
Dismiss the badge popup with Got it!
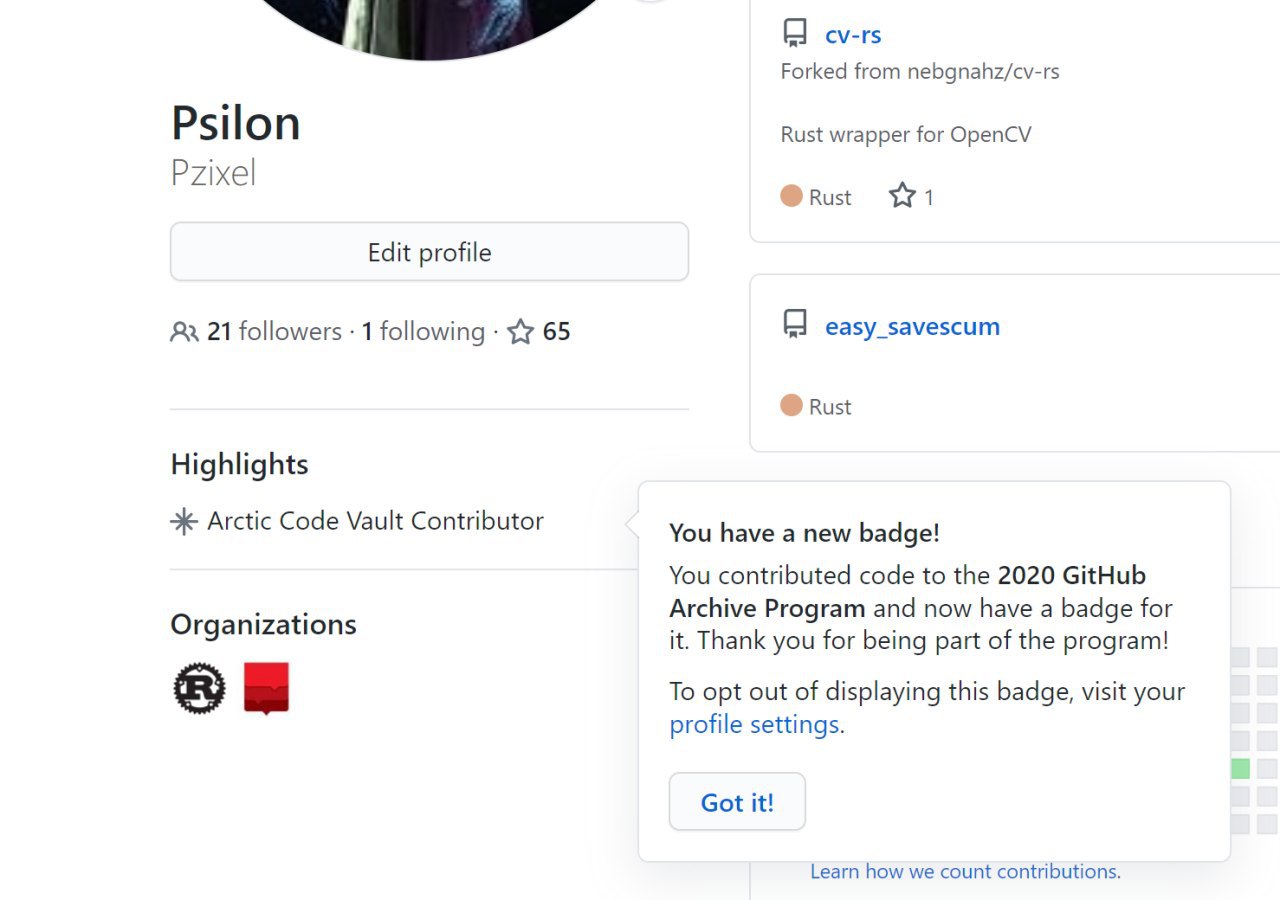pyautogui.click(x=737, y=802)
